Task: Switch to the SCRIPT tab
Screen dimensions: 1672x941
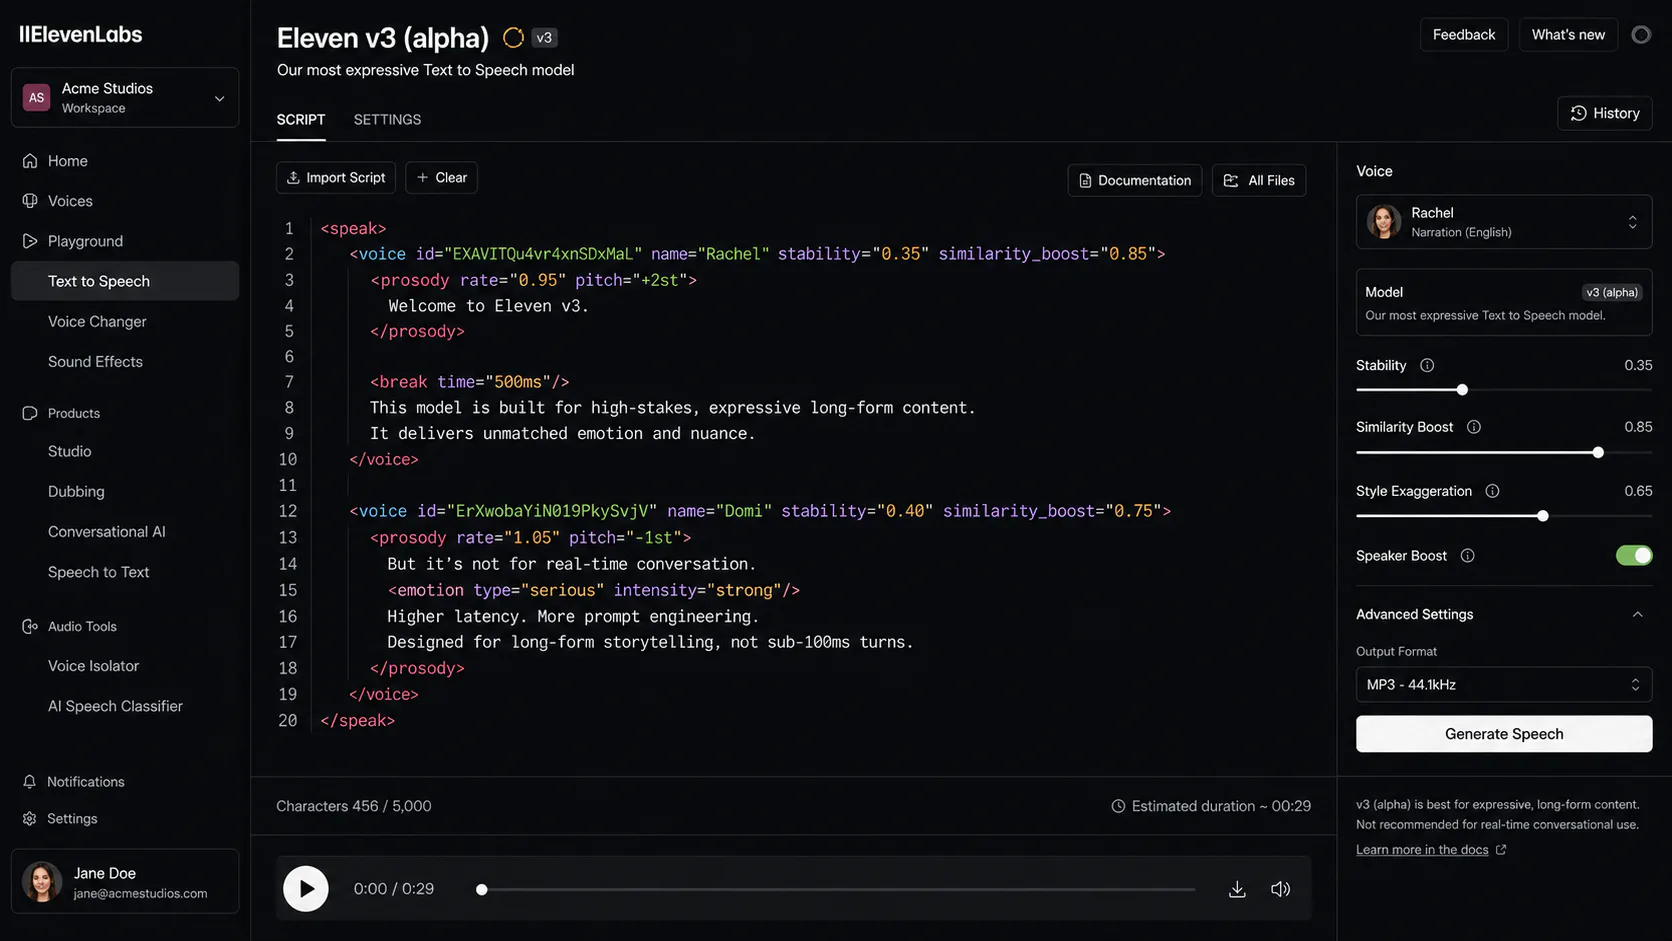Action: tap(301, 119)
